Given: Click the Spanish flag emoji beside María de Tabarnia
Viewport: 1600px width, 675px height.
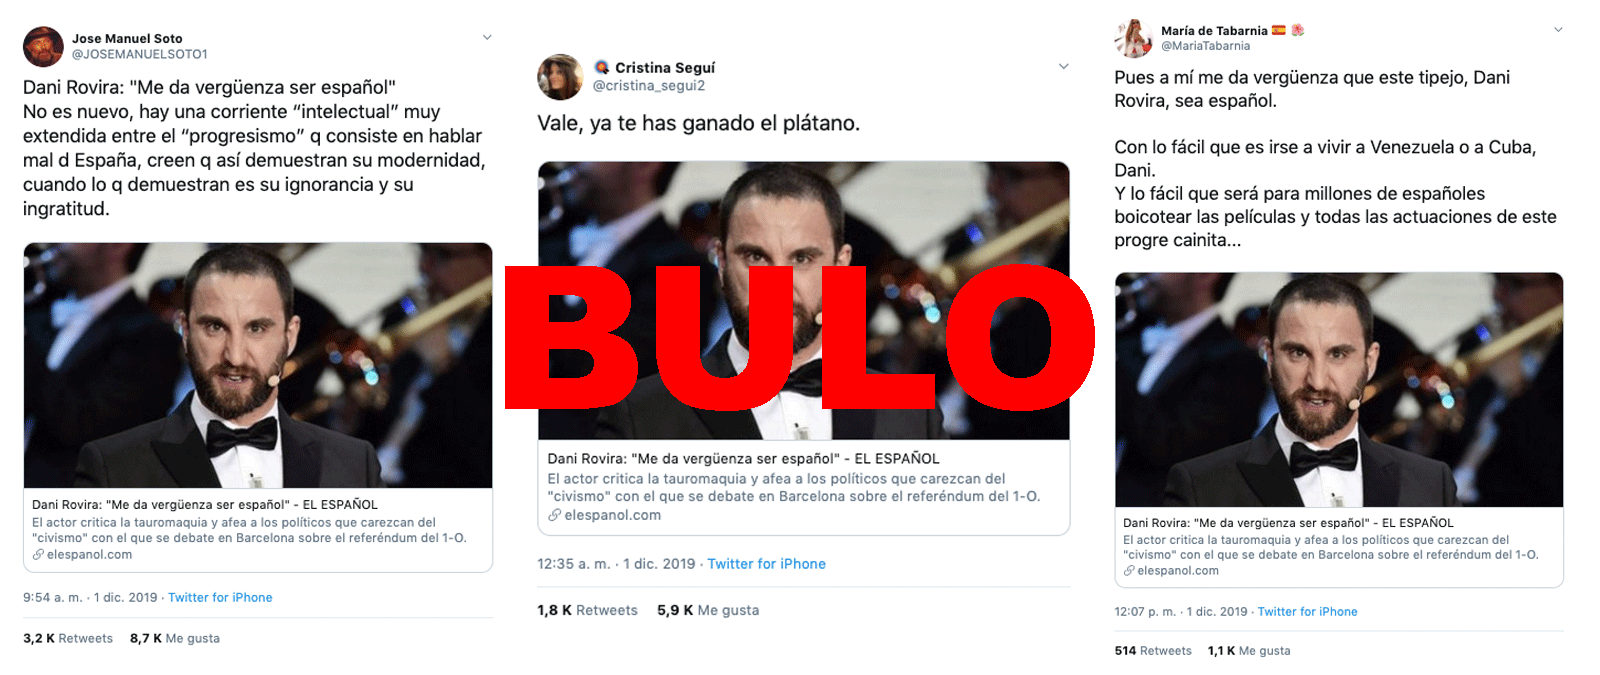Looking at the screenshot, I should (x=1279, y=30).
